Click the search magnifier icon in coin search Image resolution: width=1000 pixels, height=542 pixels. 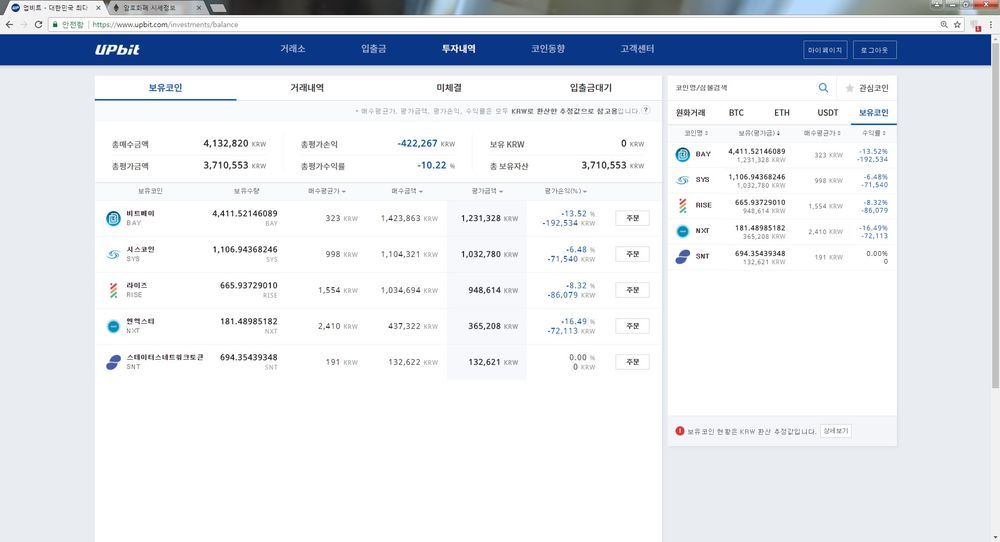824,88
